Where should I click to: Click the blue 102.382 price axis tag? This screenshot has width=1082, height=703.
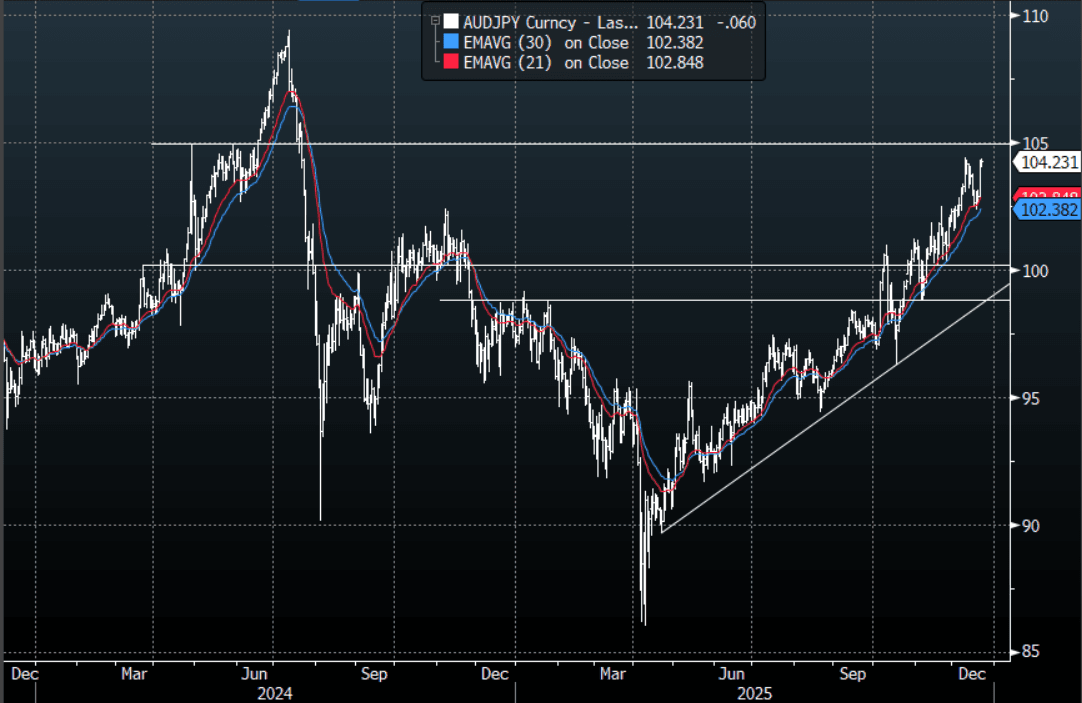(x=1047, y=210)
